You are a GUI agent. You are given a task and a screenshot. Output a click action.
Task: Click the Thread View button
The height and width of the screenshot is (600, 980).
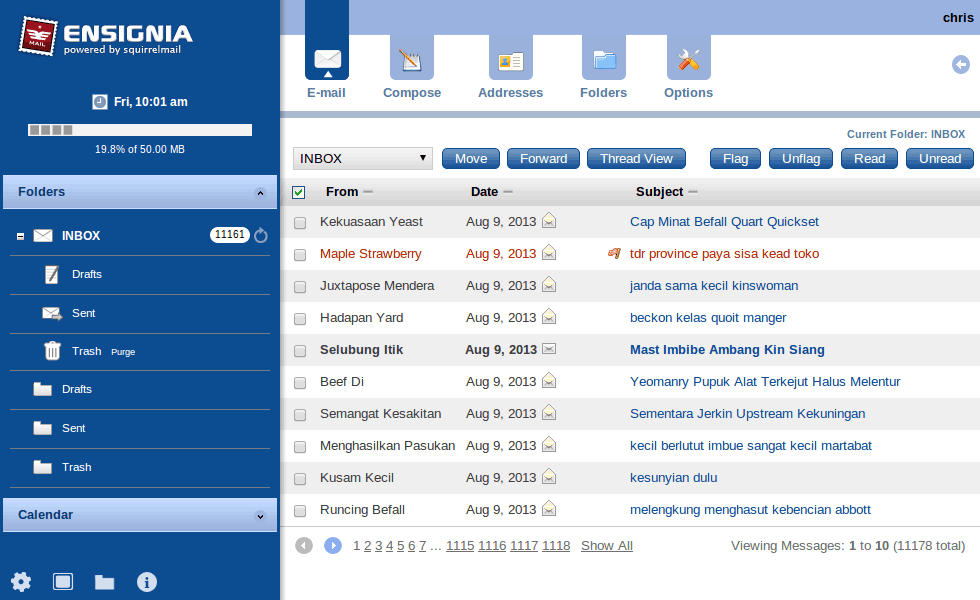coord(636,158)
